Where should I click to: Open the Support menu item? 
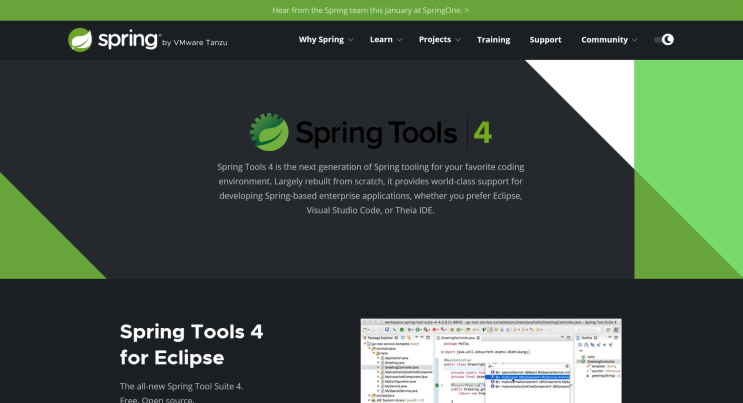545,40
